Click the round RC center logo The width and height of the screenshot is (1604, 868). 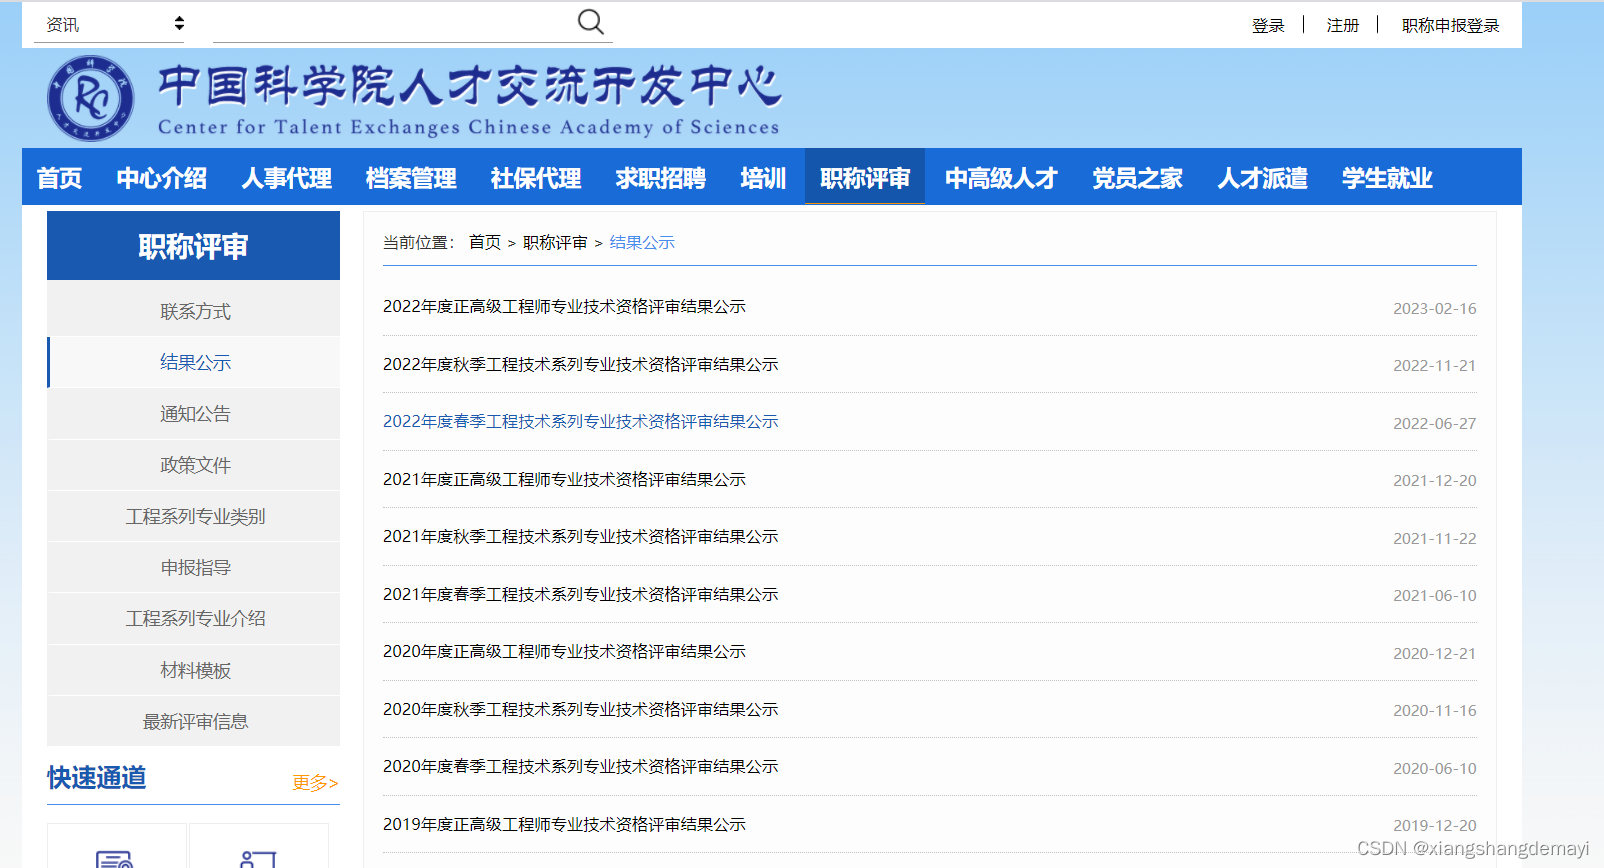point(91,98)
